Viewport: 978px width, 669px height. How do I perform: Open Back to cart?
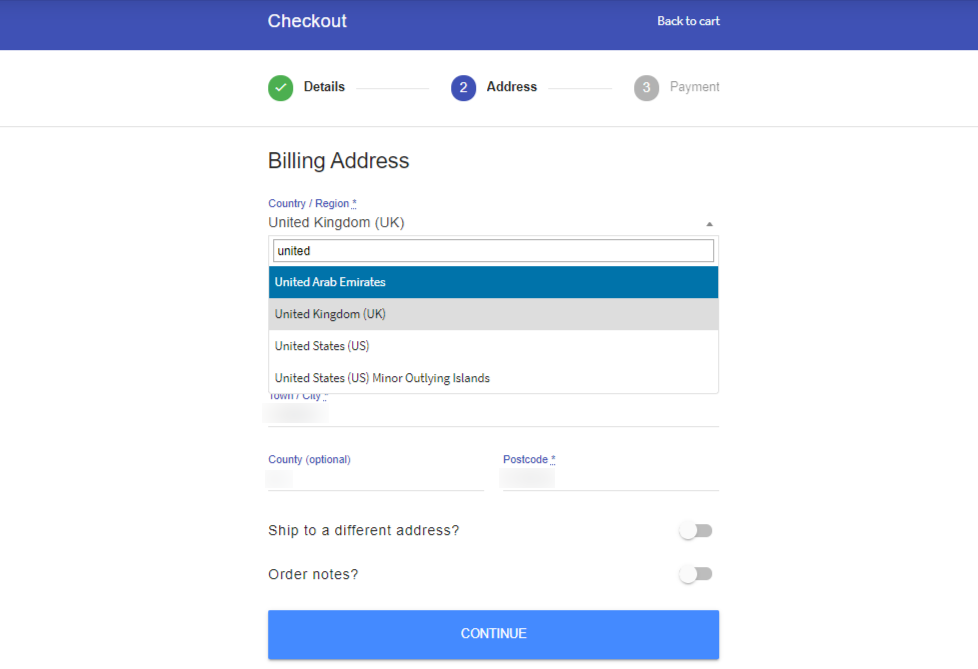(x=687, y=20)
